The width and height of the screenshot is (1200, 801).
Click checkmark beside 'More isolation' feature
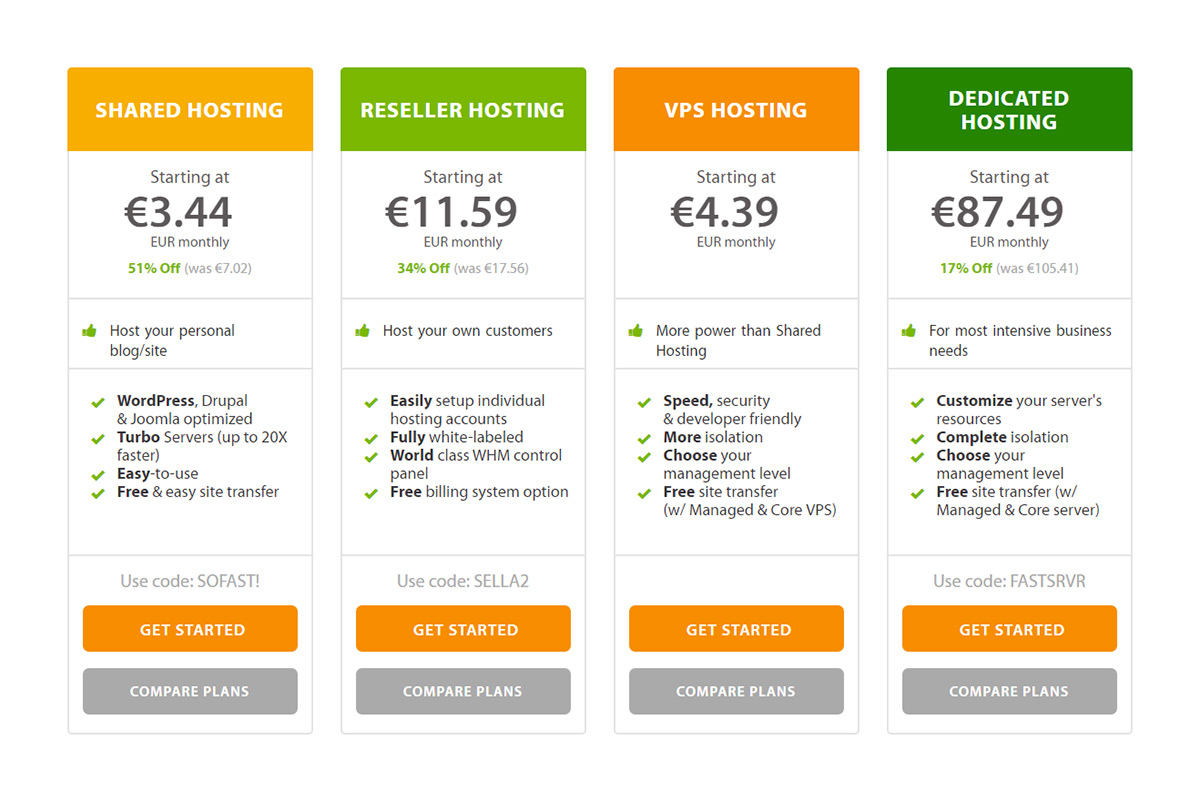pos(644,438)
